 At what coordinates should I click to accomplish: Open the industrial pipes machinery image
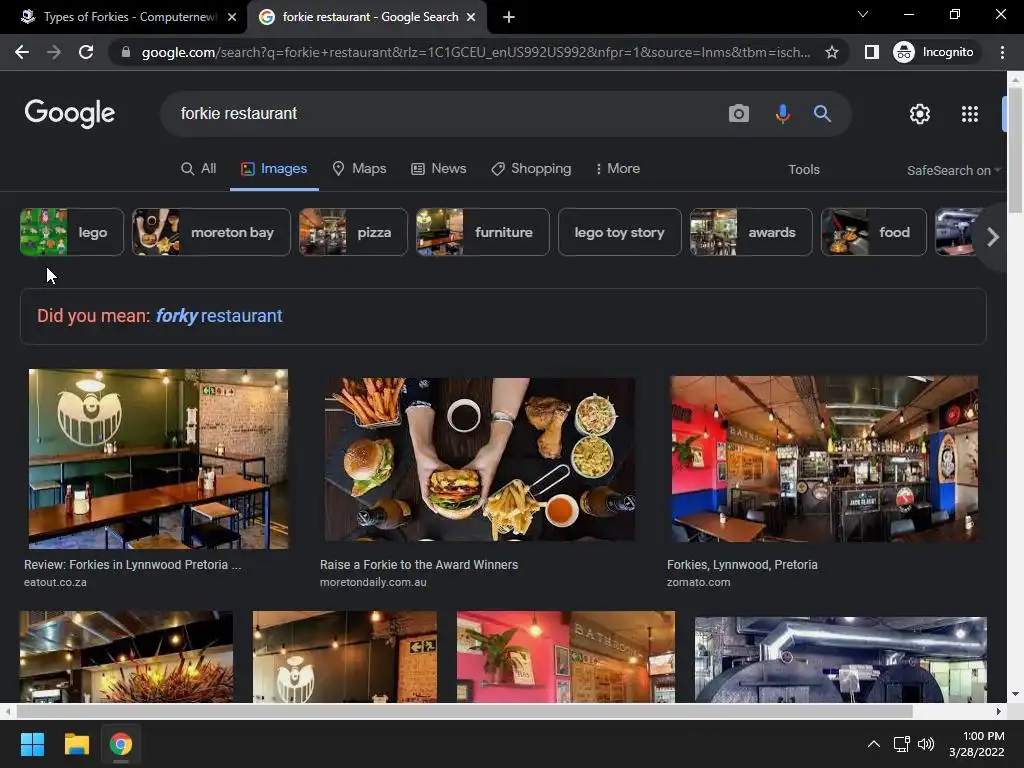[840, 660]
